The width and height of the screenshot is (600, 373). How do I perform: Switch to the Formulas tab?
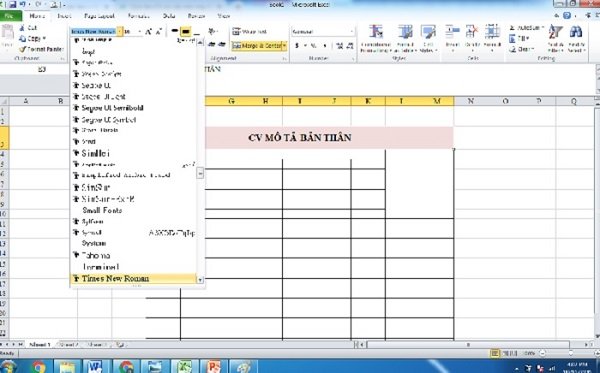click(x=139, y=16)
